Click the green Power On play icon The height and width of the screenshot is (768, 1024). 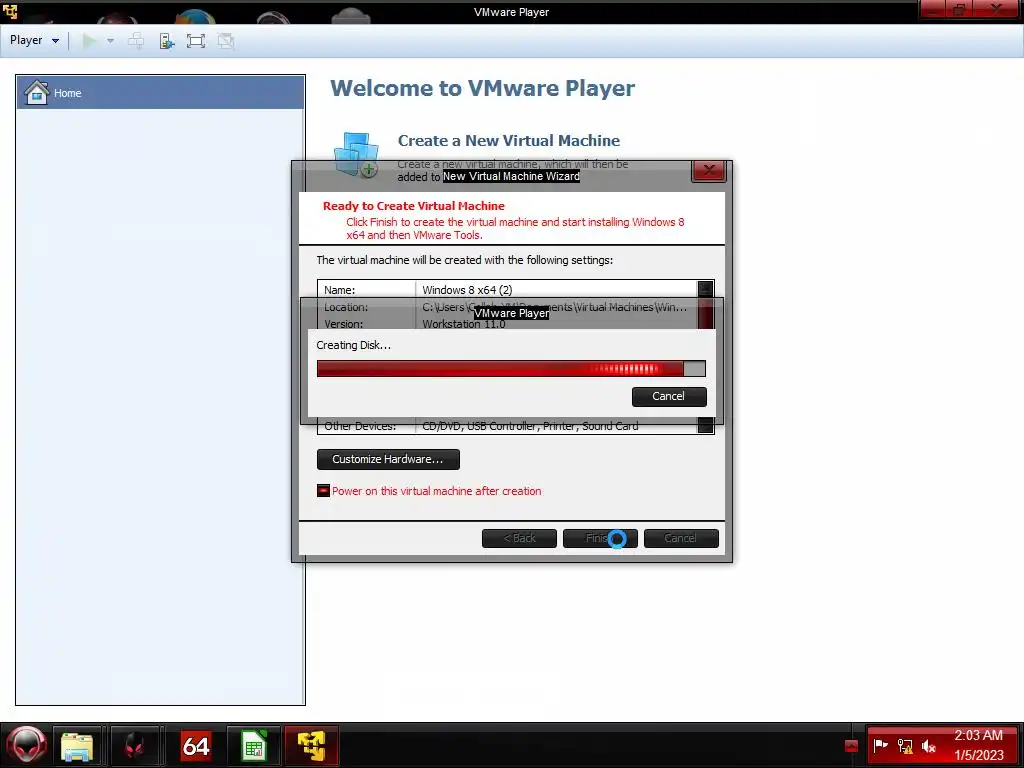click(x=89, y=41)
